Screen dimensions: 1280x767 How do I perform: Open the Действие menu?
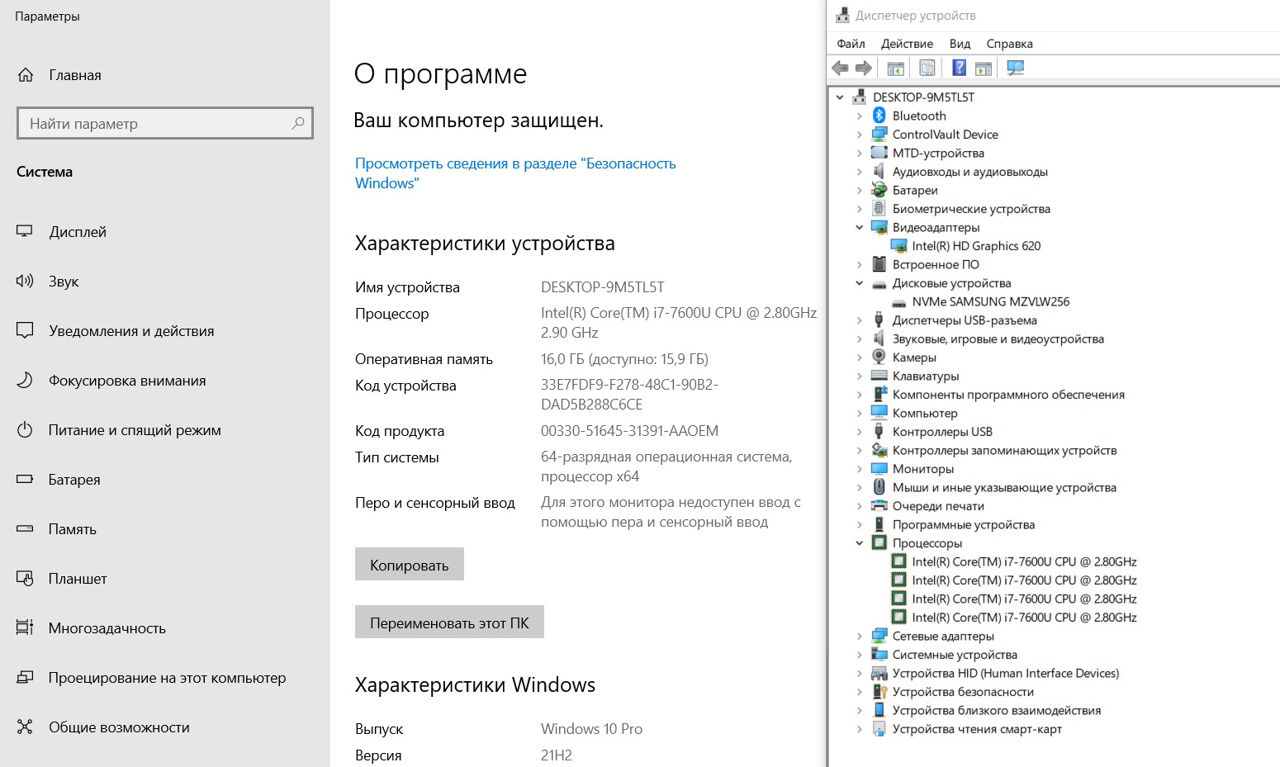[907, 44]
